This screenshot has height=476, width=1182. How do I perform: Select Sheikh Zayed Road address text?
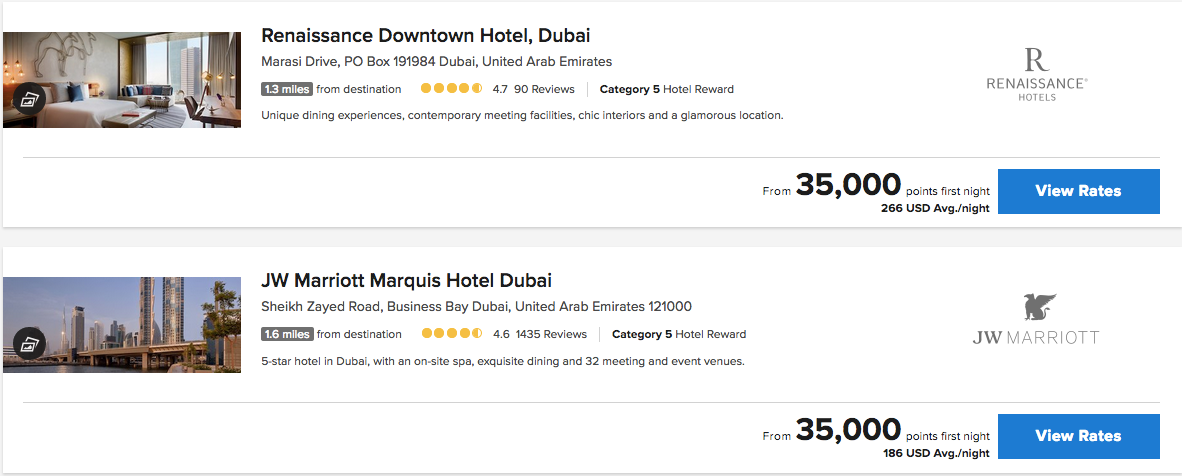(476, 307)
